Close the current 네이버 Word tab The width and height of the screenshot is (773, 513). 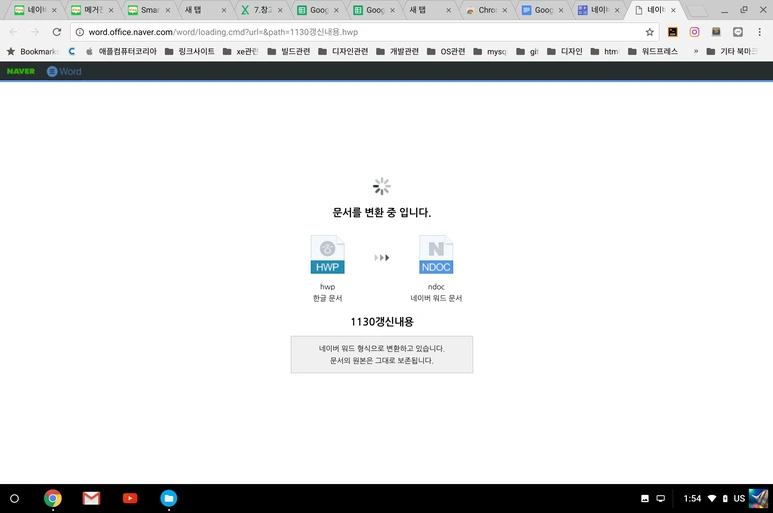[673, 10]
